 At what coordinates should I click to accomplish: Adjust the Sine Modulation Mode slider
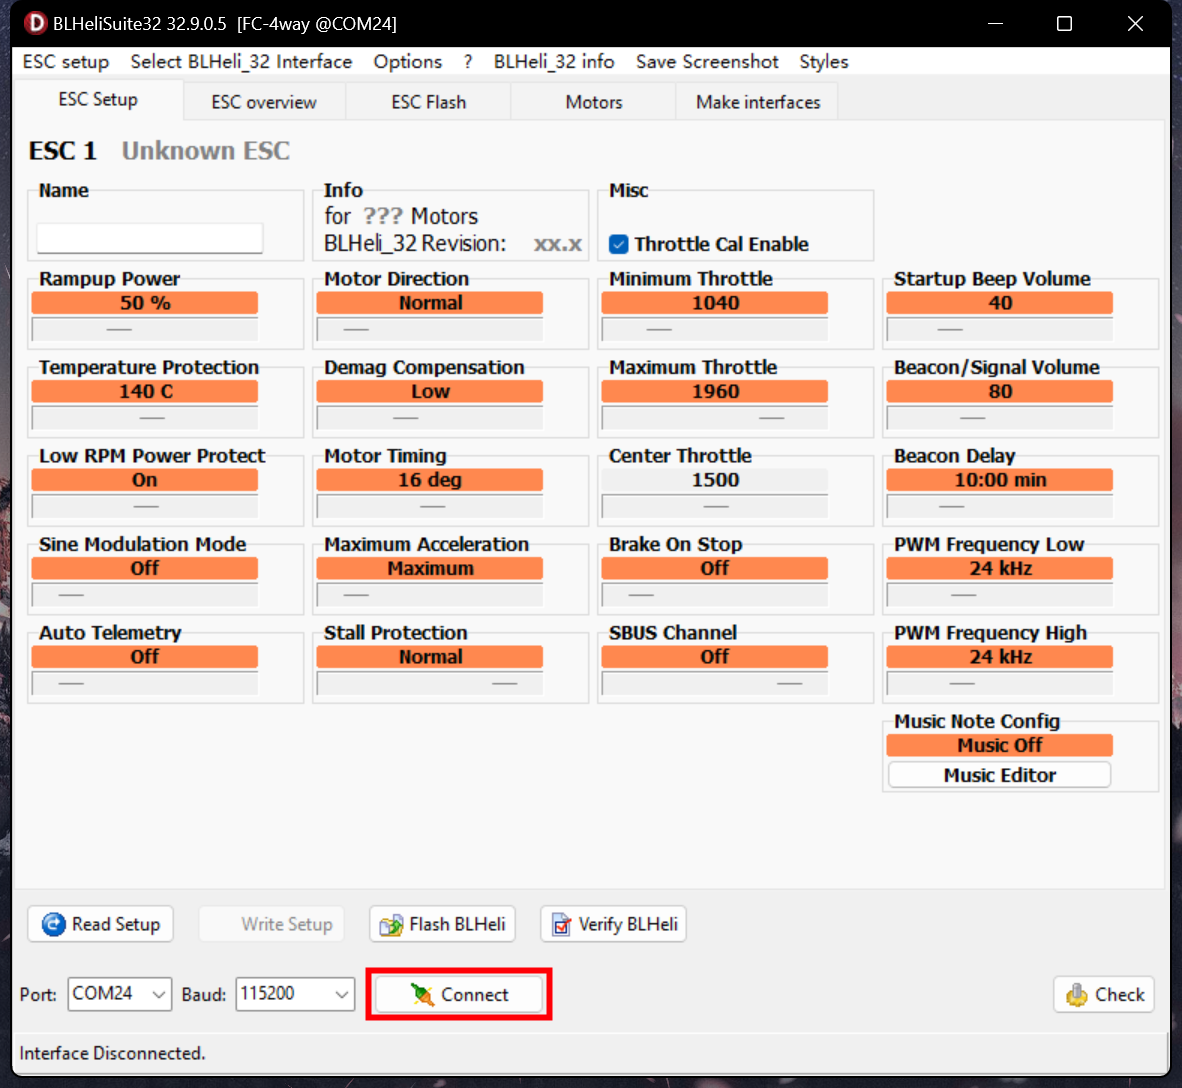pos(145,595)
